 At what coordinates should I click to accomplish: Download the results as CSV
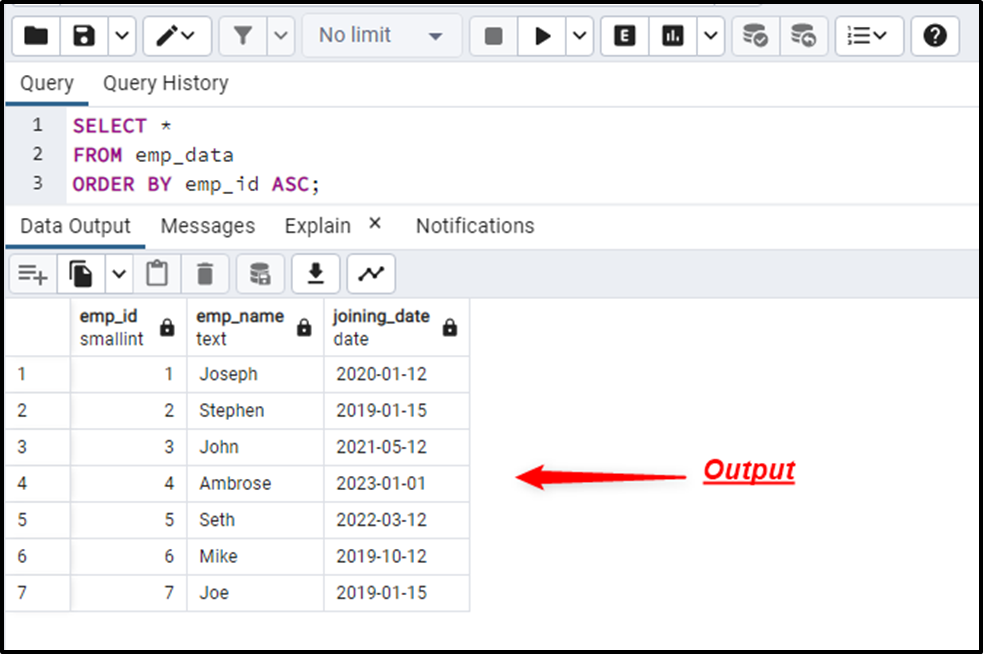tap(315, 273)
